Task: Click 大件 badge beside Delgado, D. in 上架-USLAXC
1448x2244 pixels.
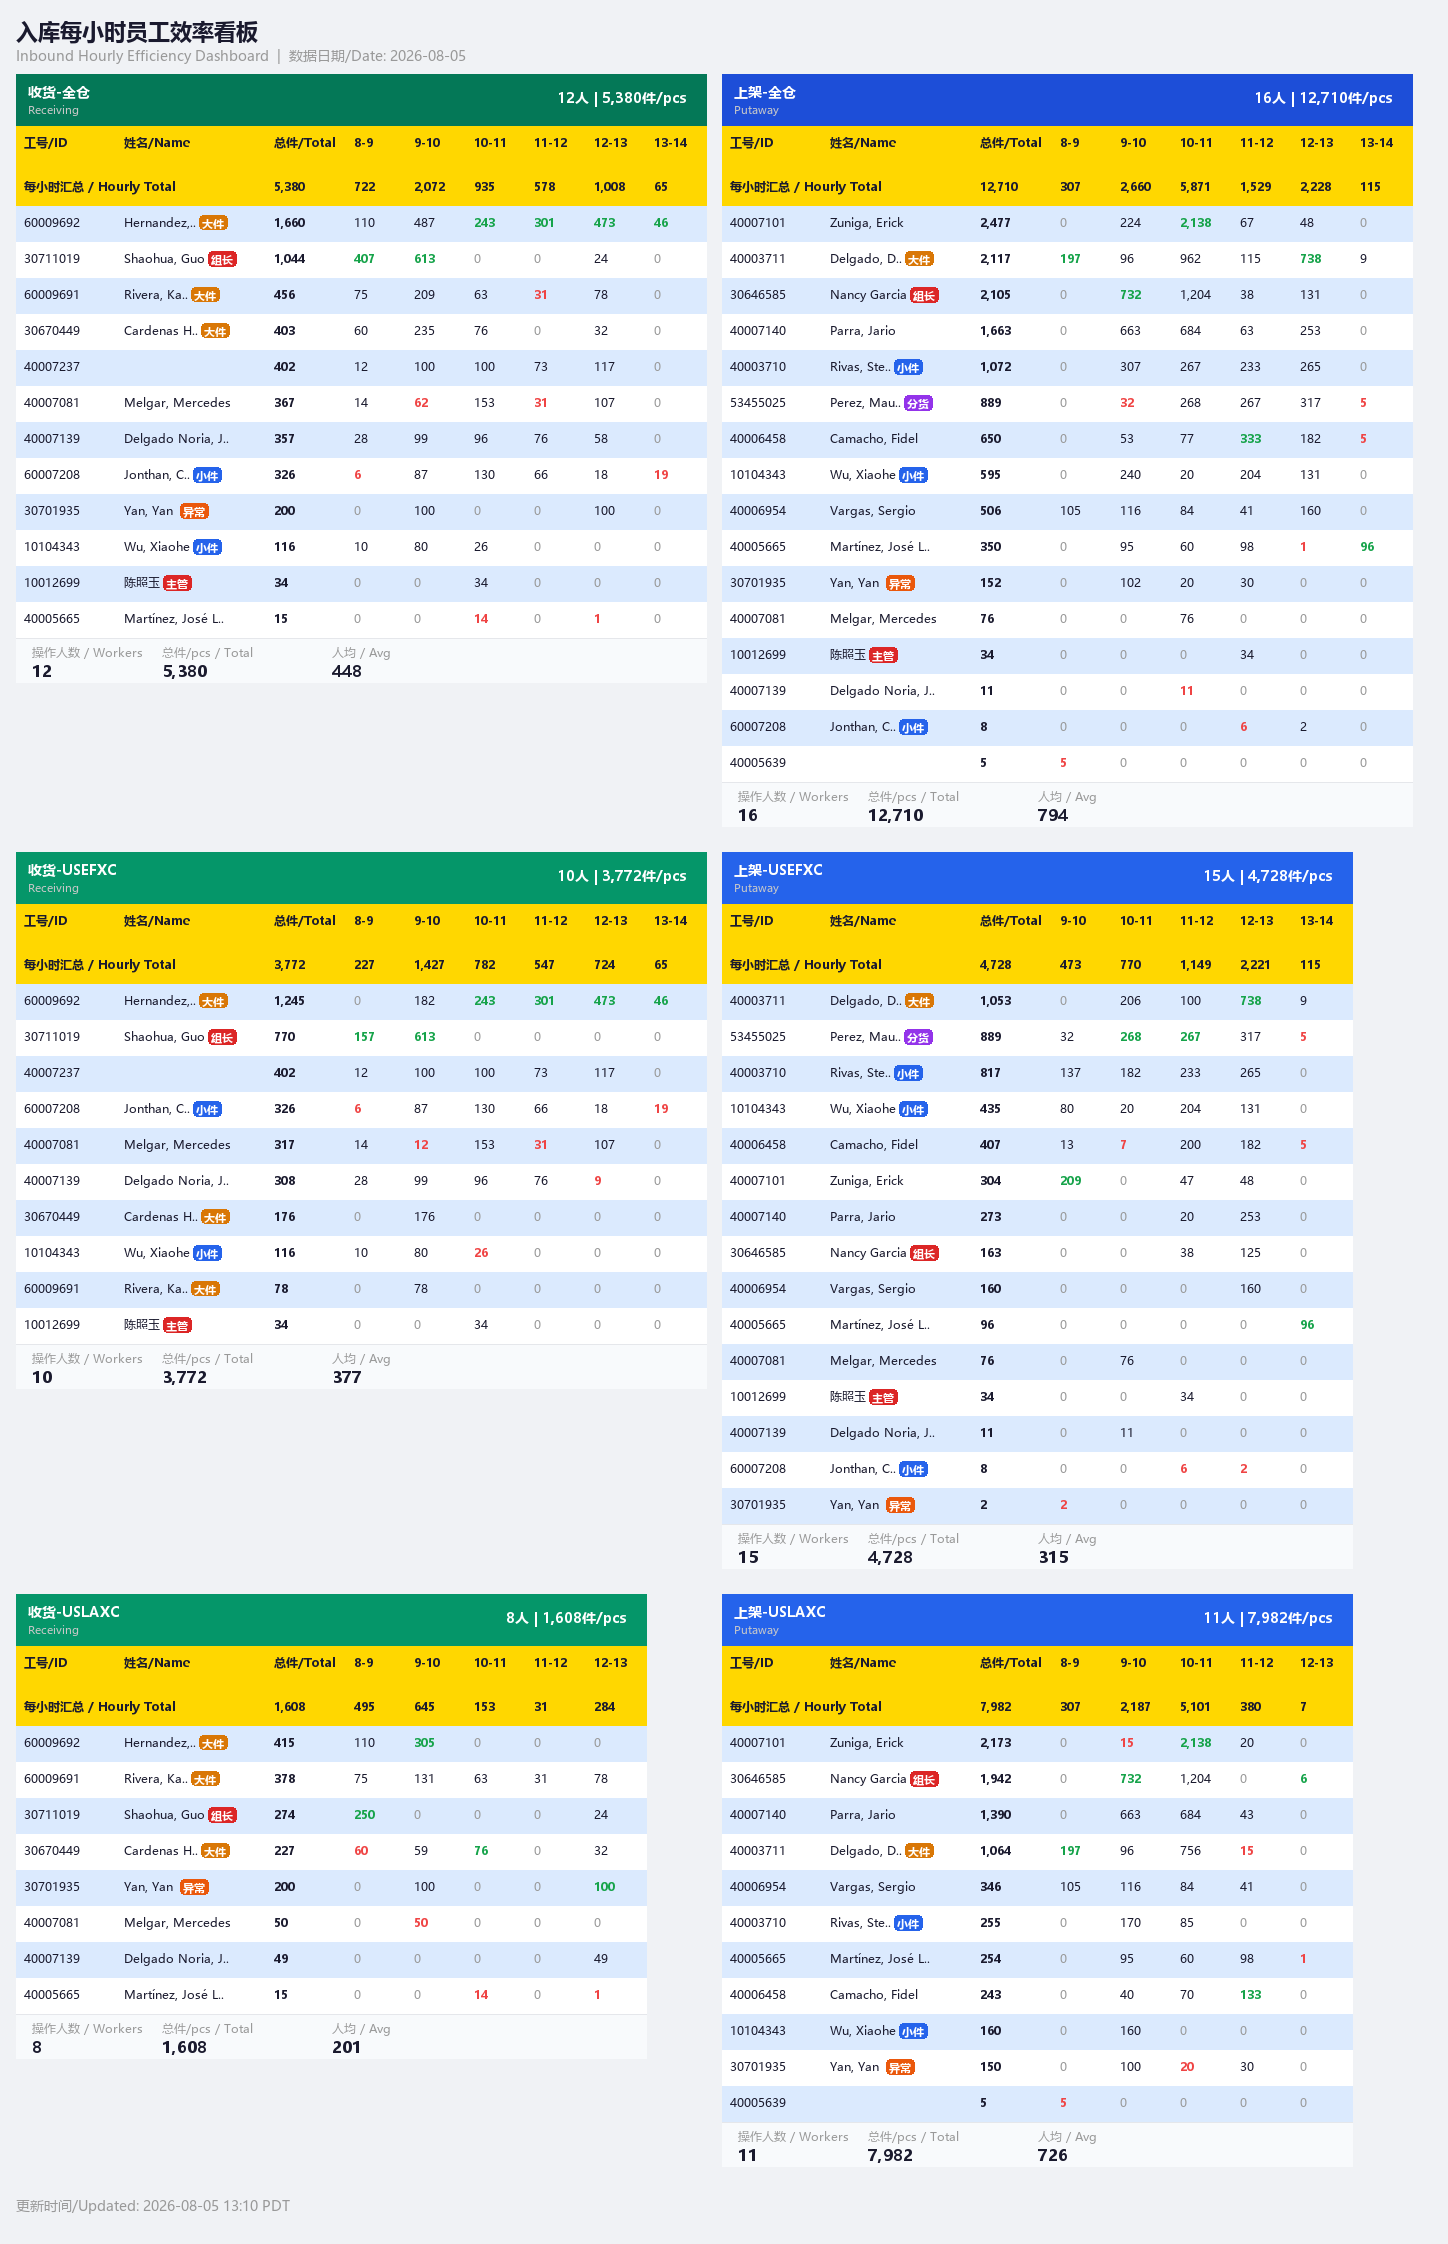Action: tap(919, 1851)
